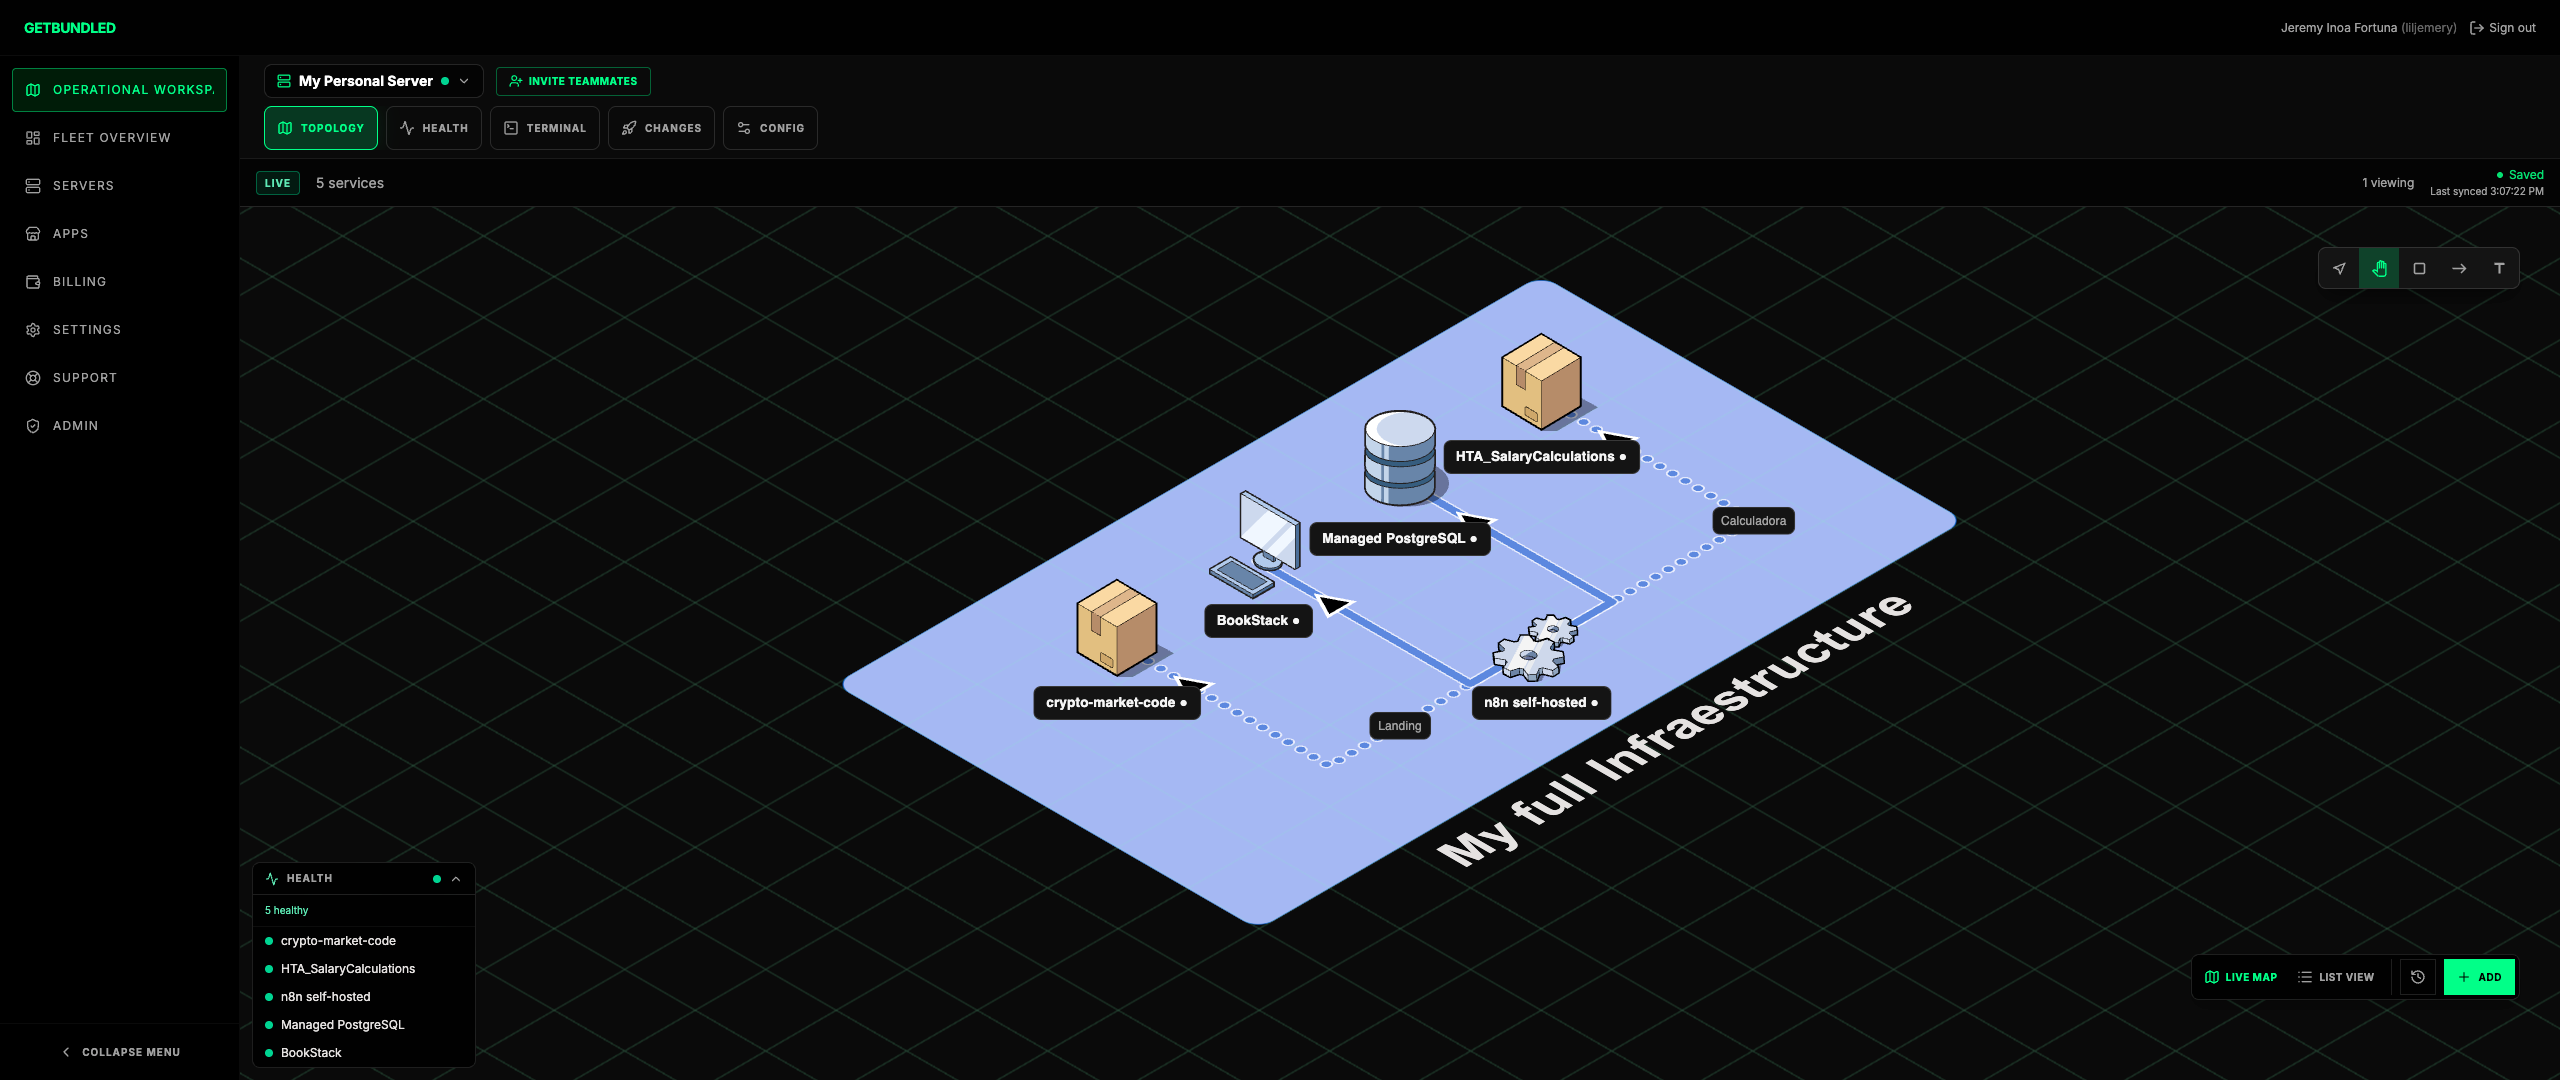Switch to Health tab
This screenshot has width=2560, height=1080.
coord(433,128)
